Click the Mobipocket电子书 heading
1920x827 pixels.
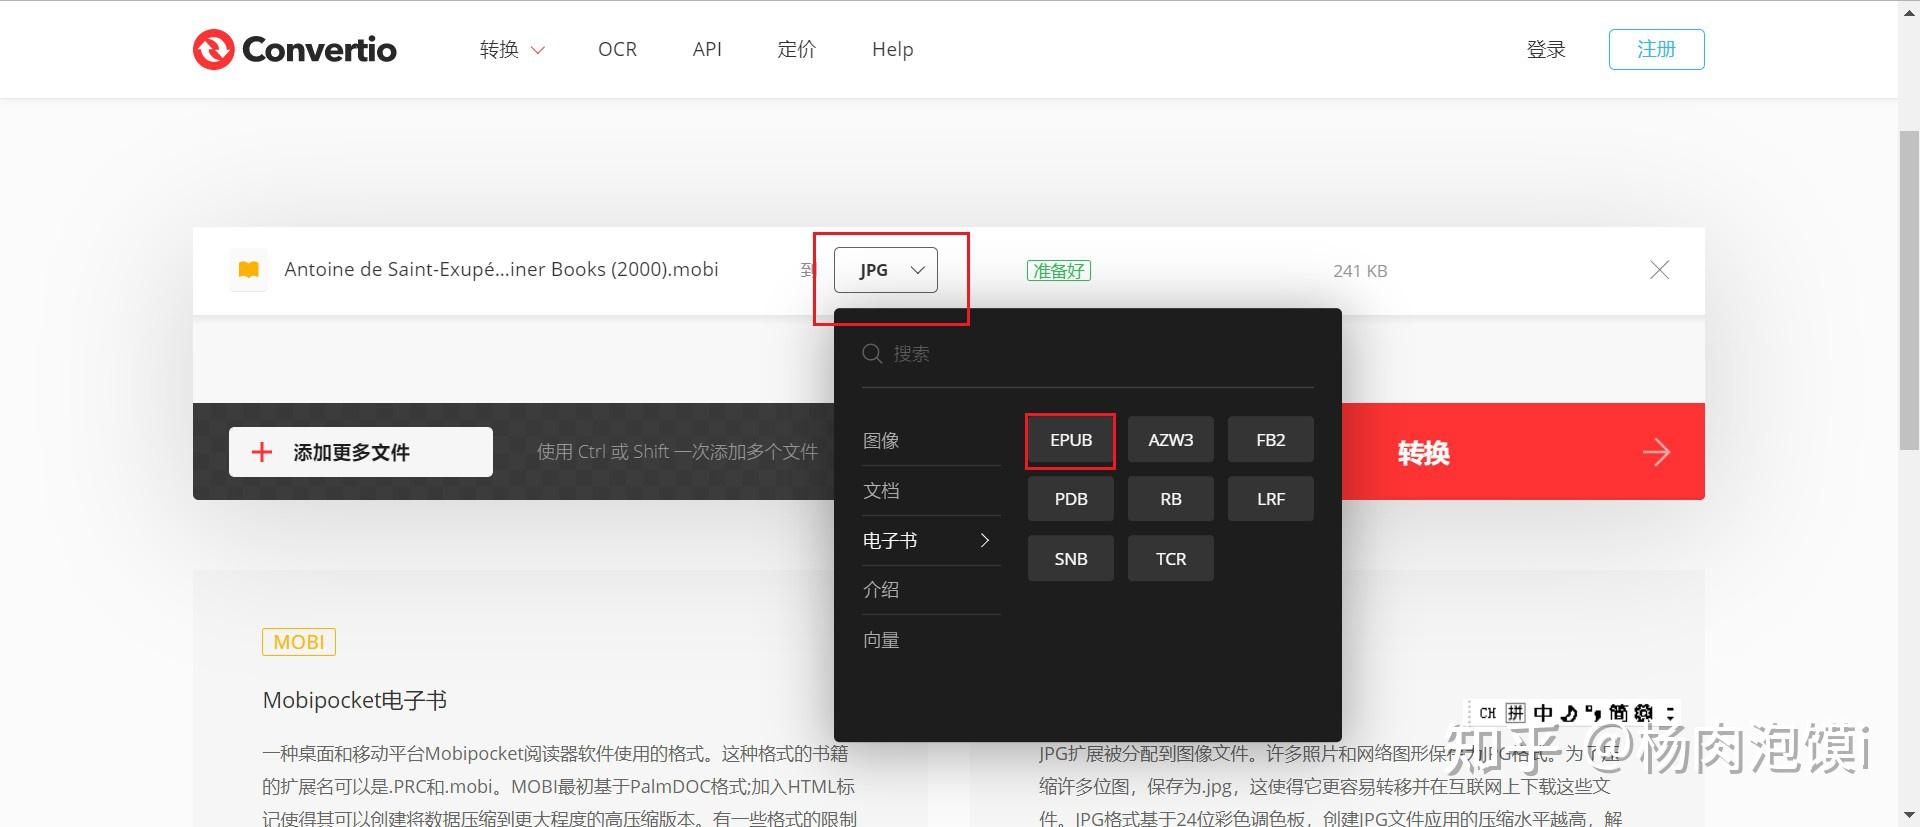pos(354,700)
